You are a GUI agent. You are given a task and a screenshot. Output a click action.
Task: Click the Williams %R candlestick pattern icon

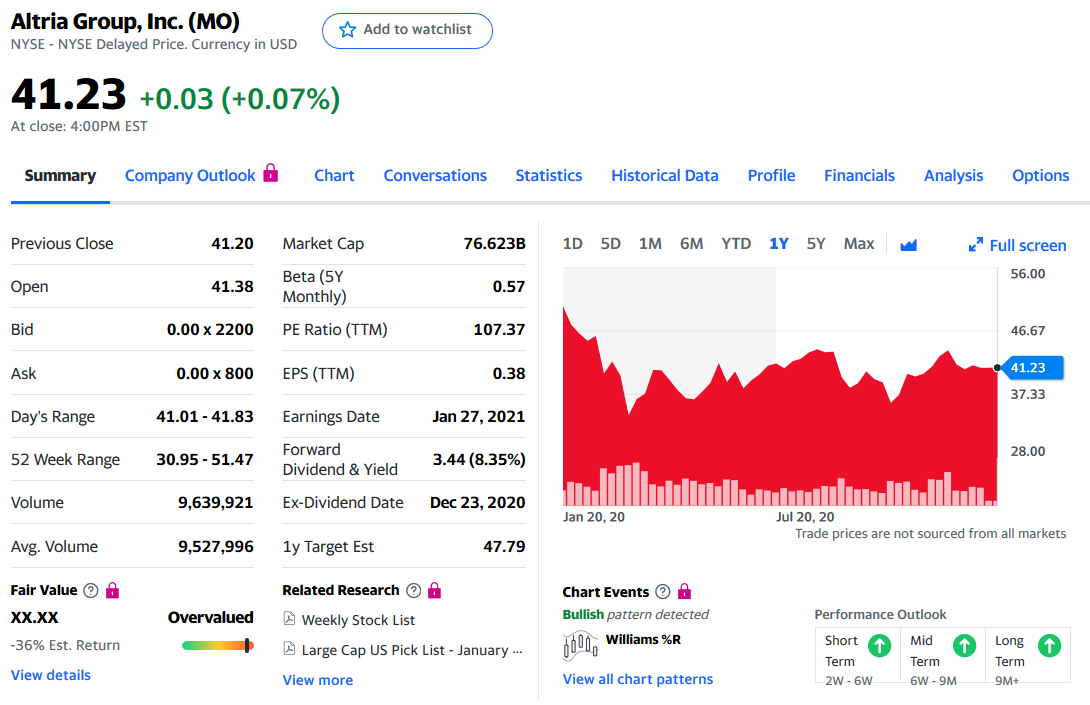(580, 645)
